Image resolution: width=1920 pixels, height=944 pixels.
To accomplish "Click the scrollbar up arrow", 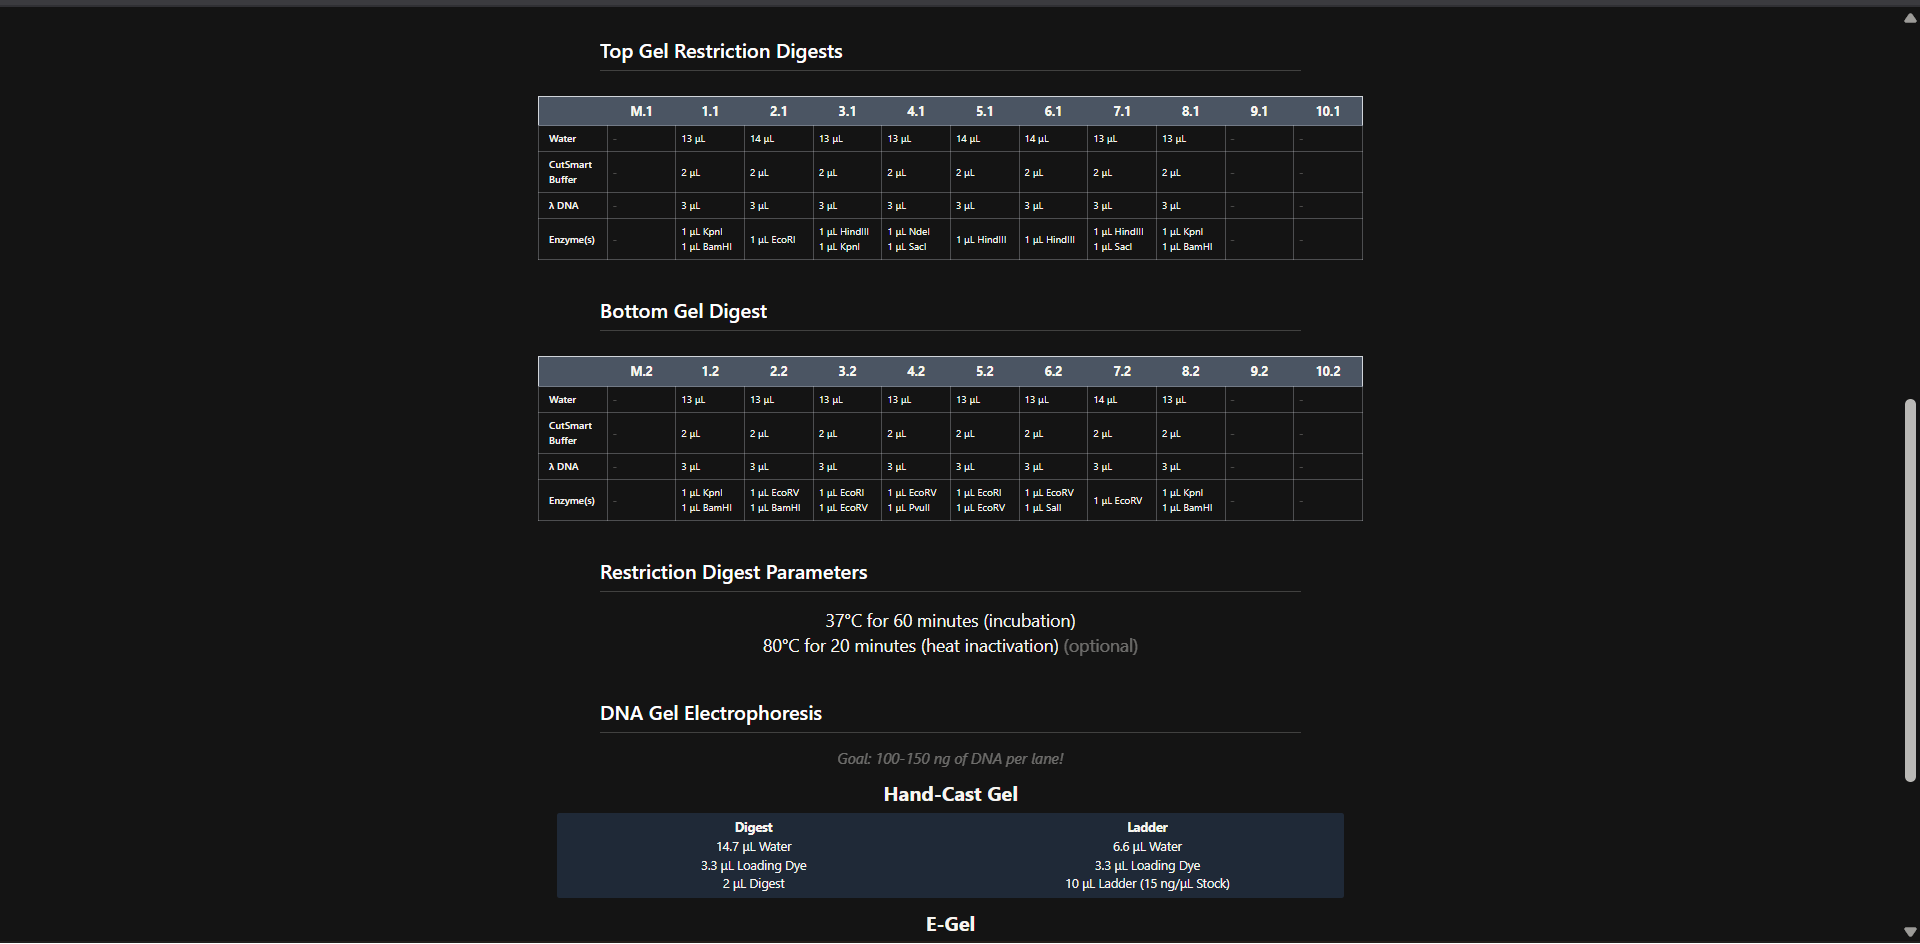I will tap(1910, 18).
